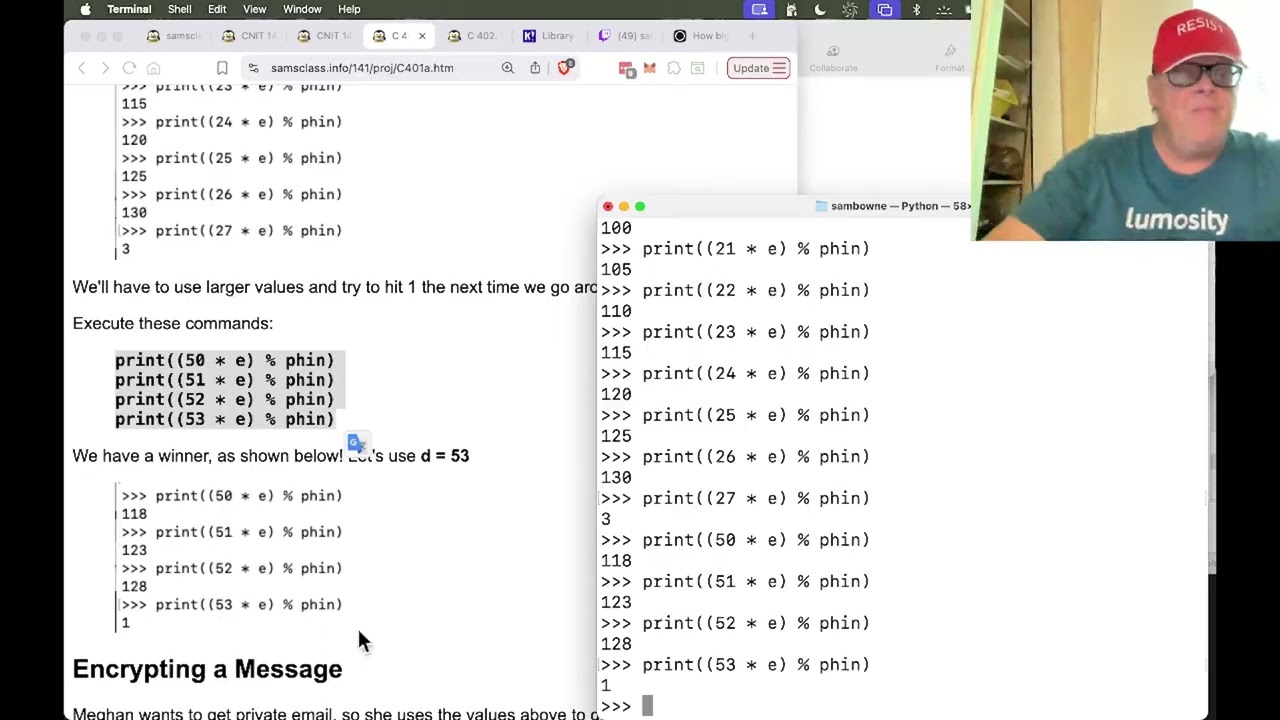Viewport: 1280px width, 720px height.
Task: Click 'Execute these commands:' text
Action: [172, 323]
